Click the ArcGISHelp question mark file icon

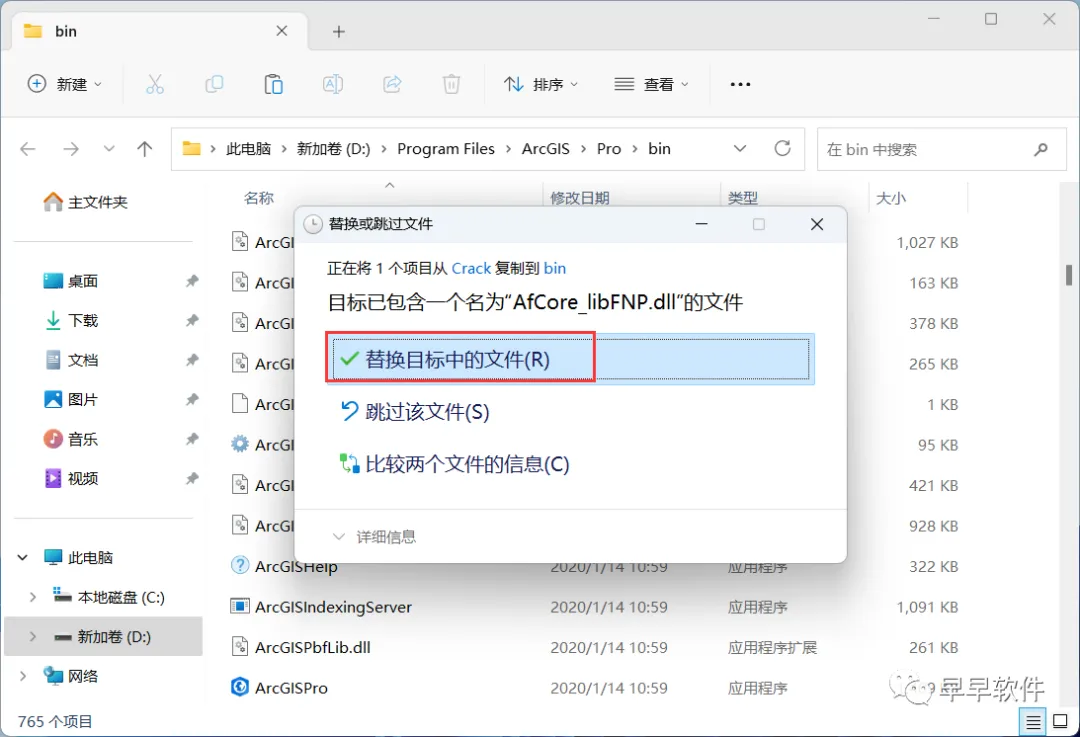pos(240,565)
